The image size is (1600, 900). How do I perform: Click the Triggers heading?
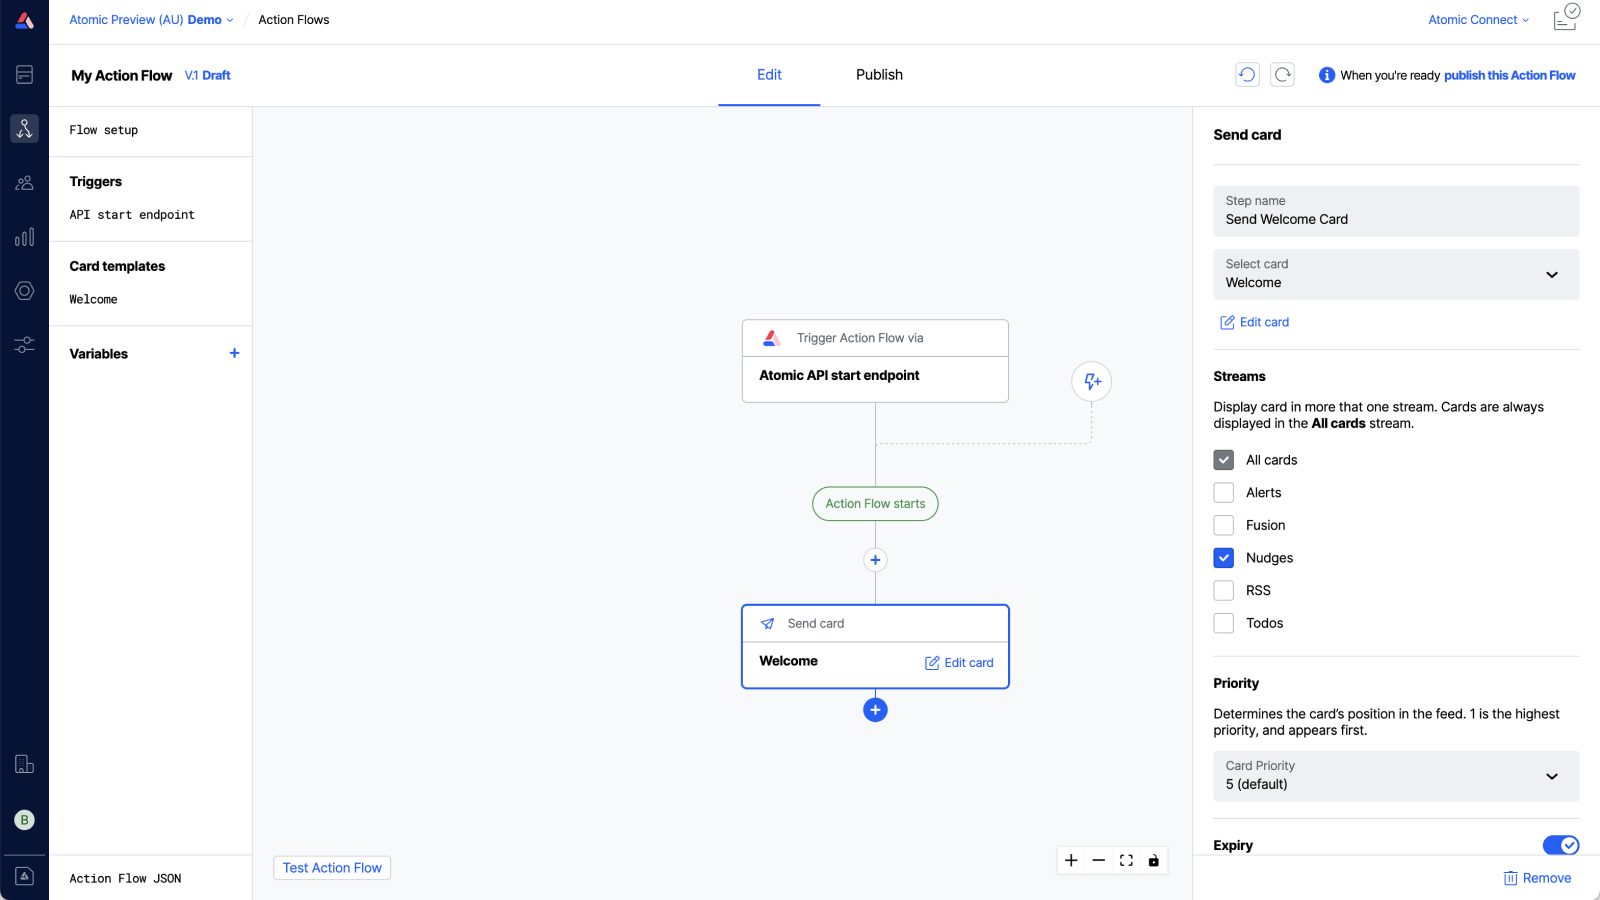(x=96, y=182)
